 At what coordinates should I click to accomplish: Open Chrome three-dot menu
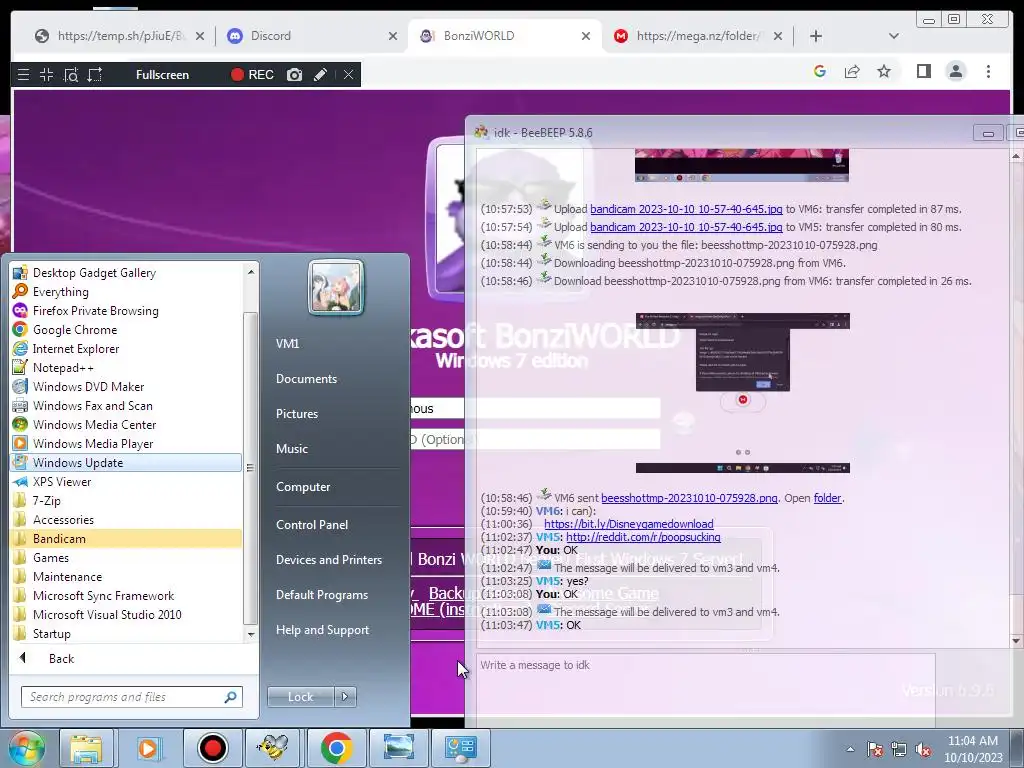(989, 71)
